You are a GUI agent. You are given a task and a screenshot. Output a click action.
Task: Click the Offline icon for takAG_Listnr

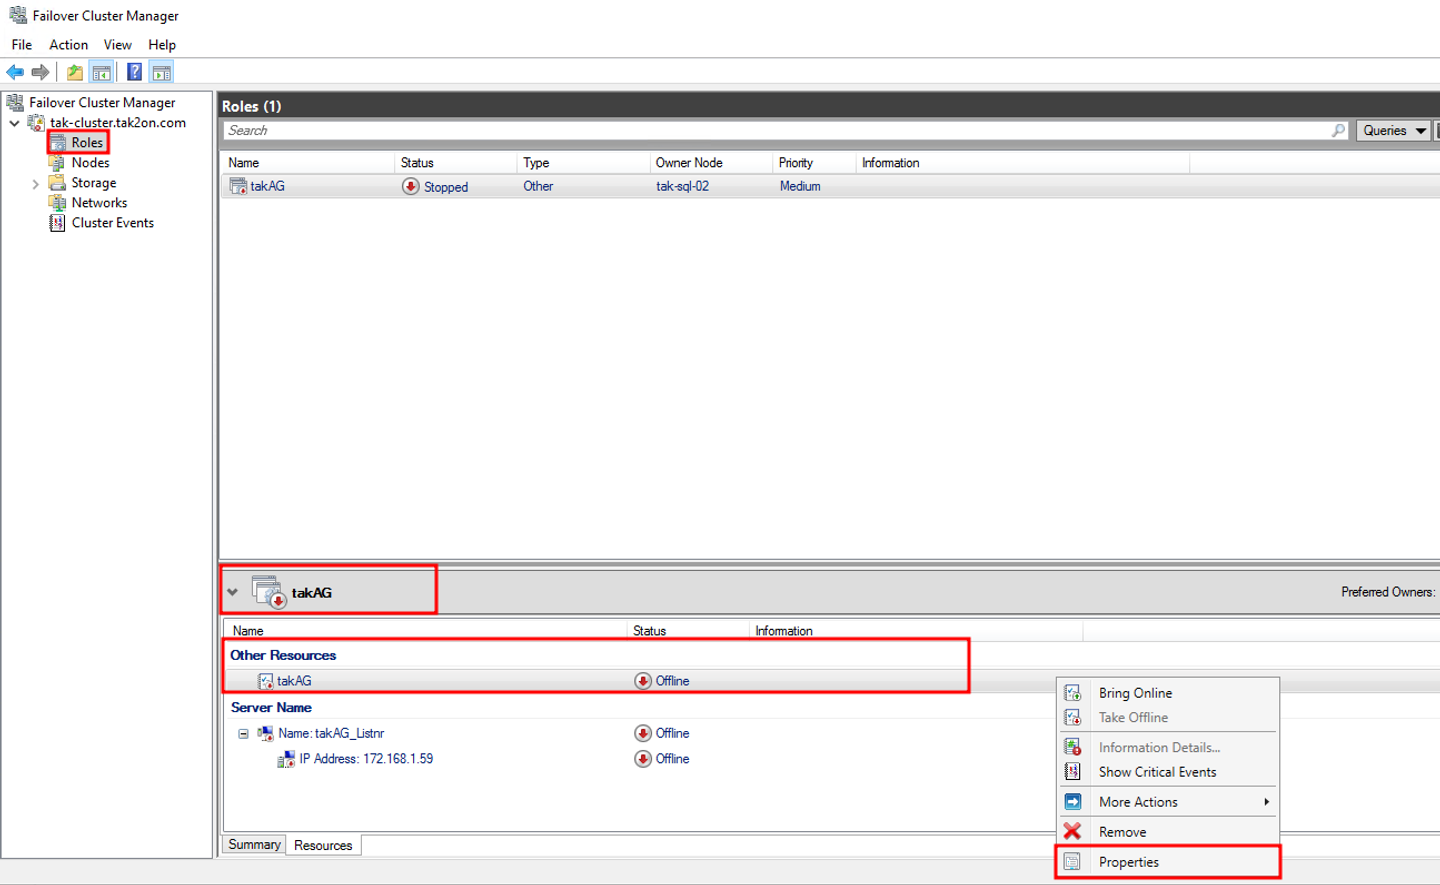[x=643, y=733]
